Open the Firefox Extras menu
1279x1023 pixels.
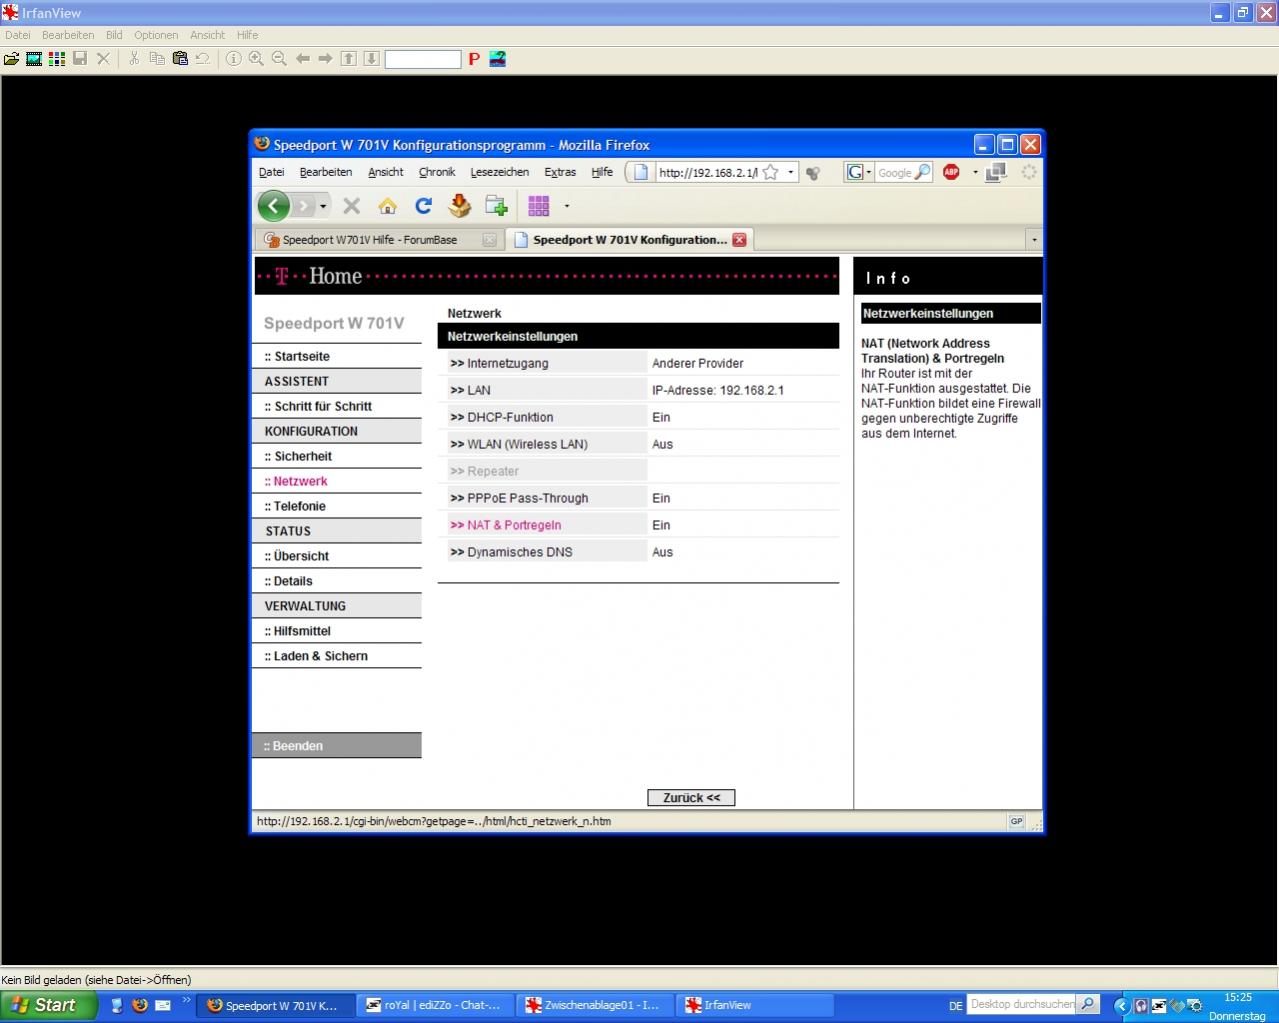click(x=560, y=172)
